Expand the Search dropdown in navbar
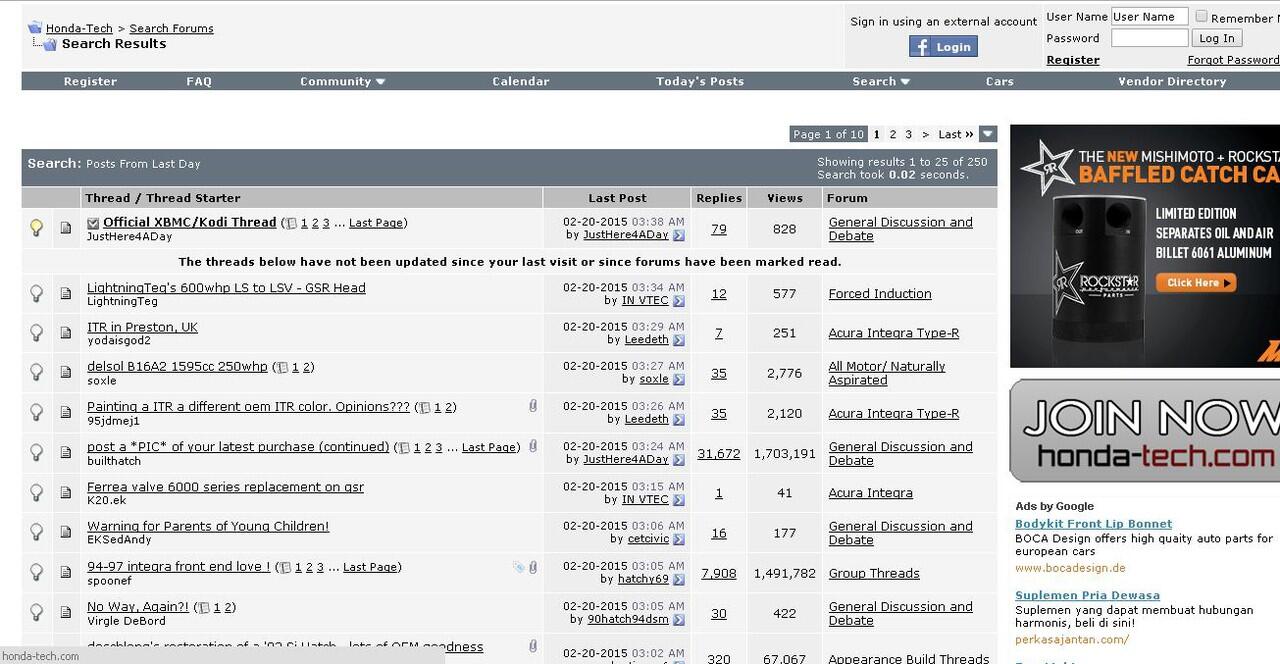Screen dimensions: 1280x664 pos(881,81)
